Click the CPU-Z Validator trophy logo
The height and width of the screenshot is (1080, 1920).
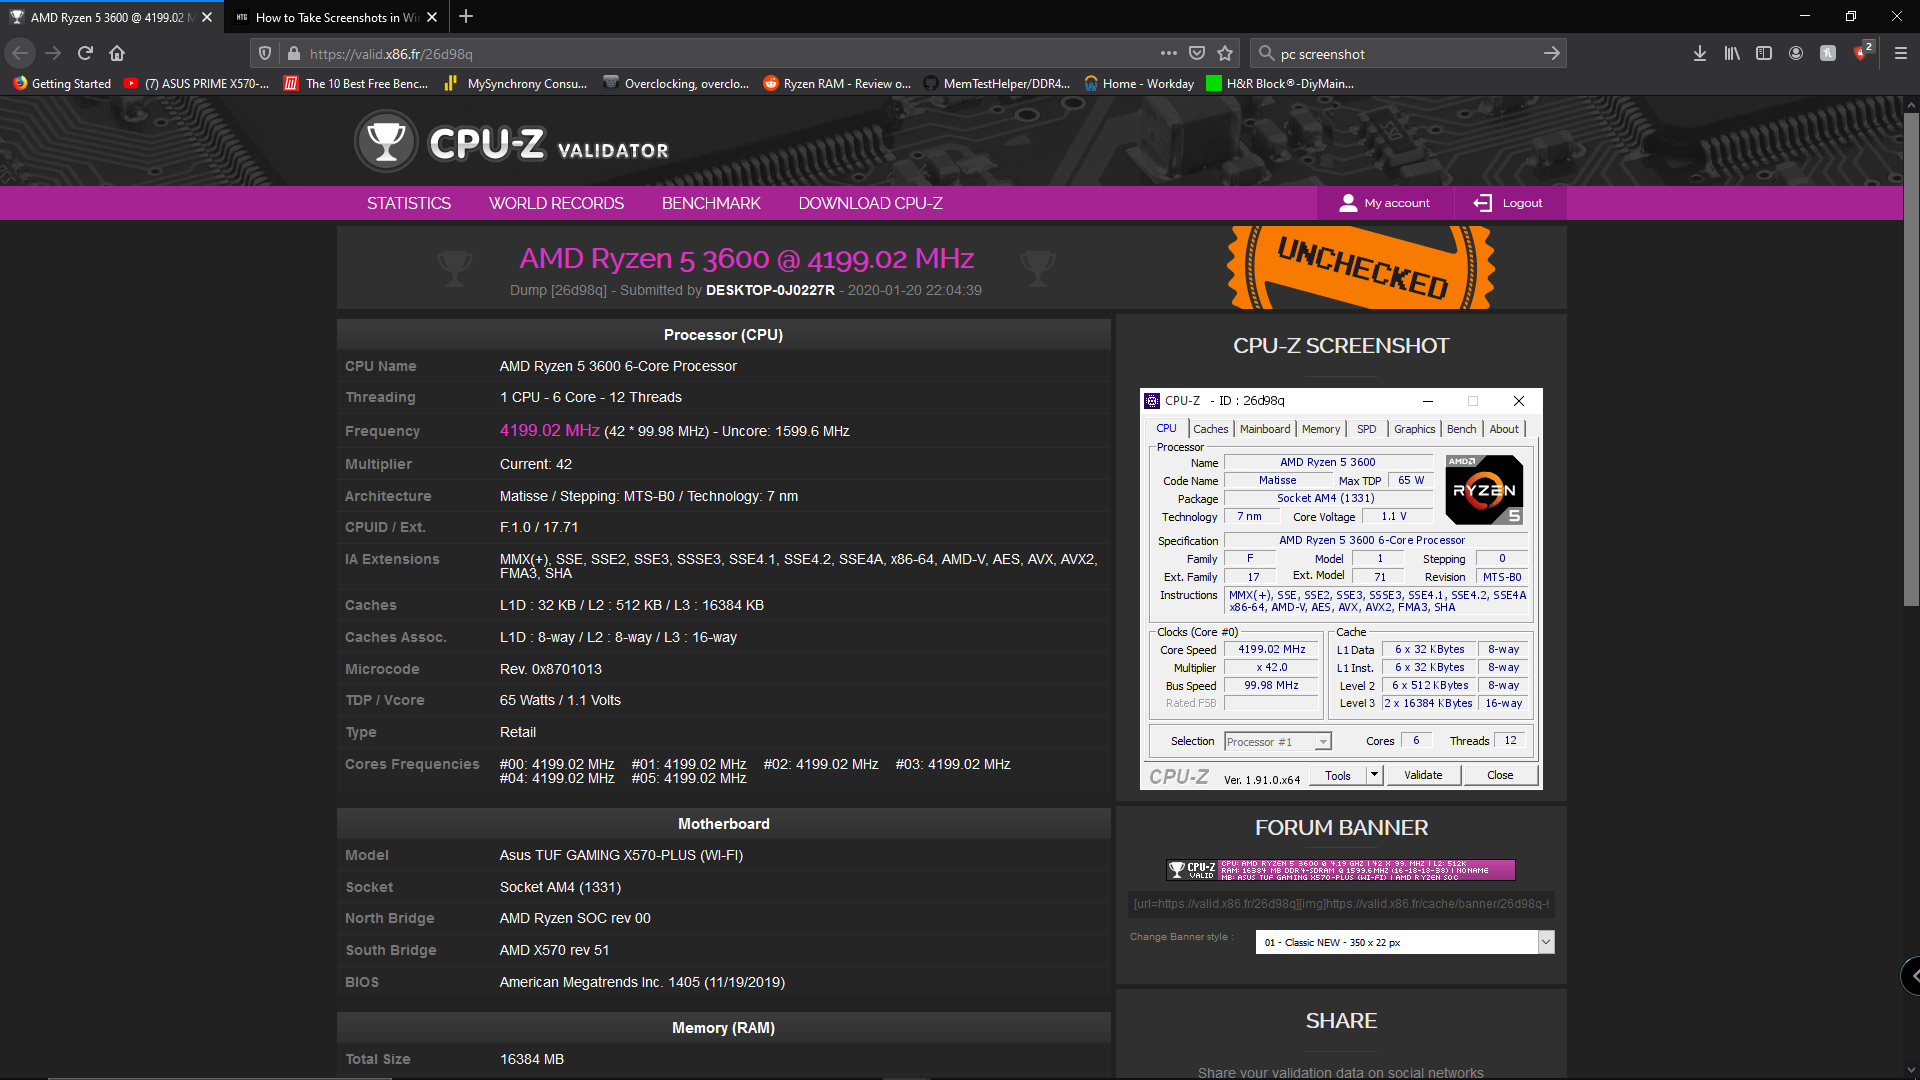(x=386, y=141)
